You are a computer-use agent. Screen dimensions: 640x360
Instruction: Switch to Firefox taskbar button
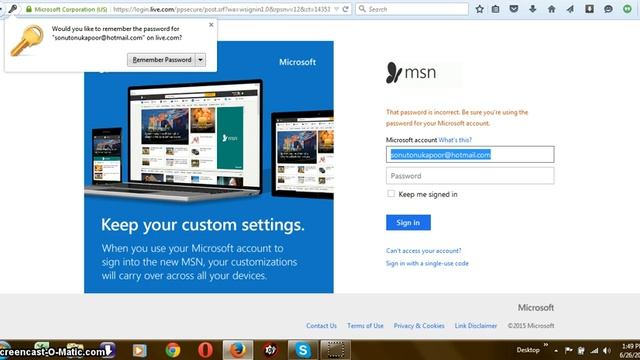tap(238, 350)
